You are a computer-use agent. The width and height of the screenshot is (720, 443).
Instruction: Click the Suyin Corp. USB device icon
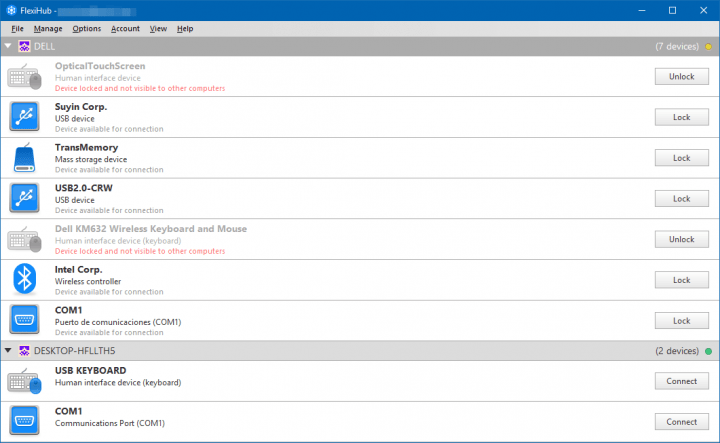click(24, 117)
